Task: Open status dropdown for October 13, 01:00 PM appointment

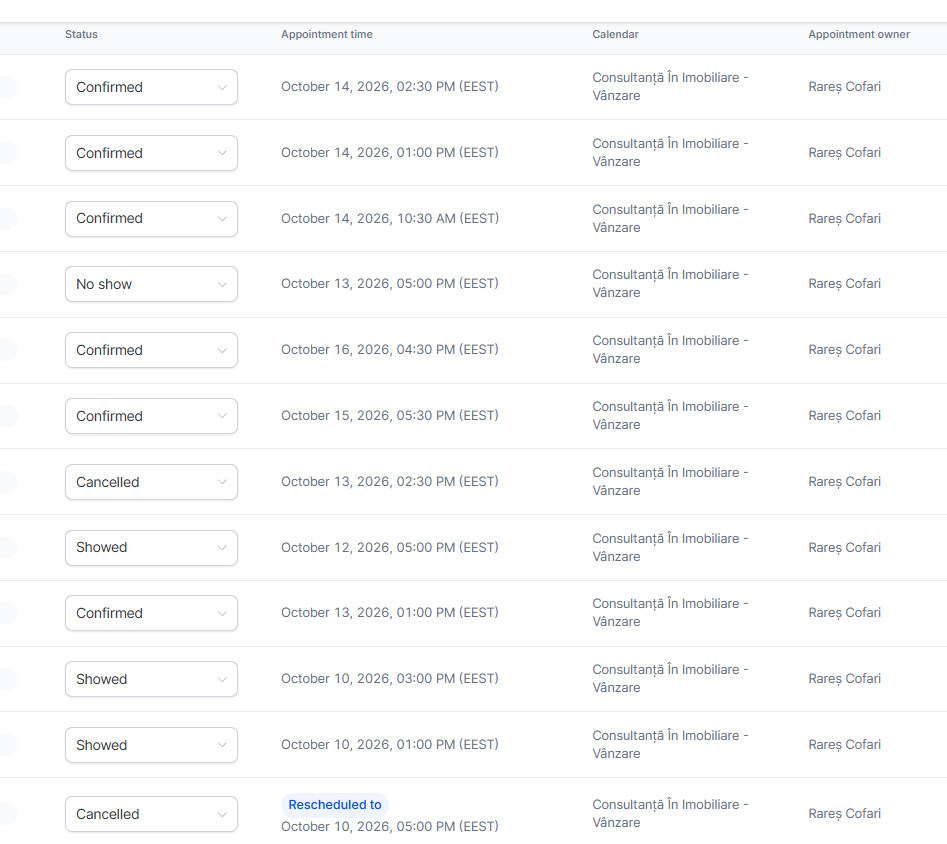Action: point(151,613)
